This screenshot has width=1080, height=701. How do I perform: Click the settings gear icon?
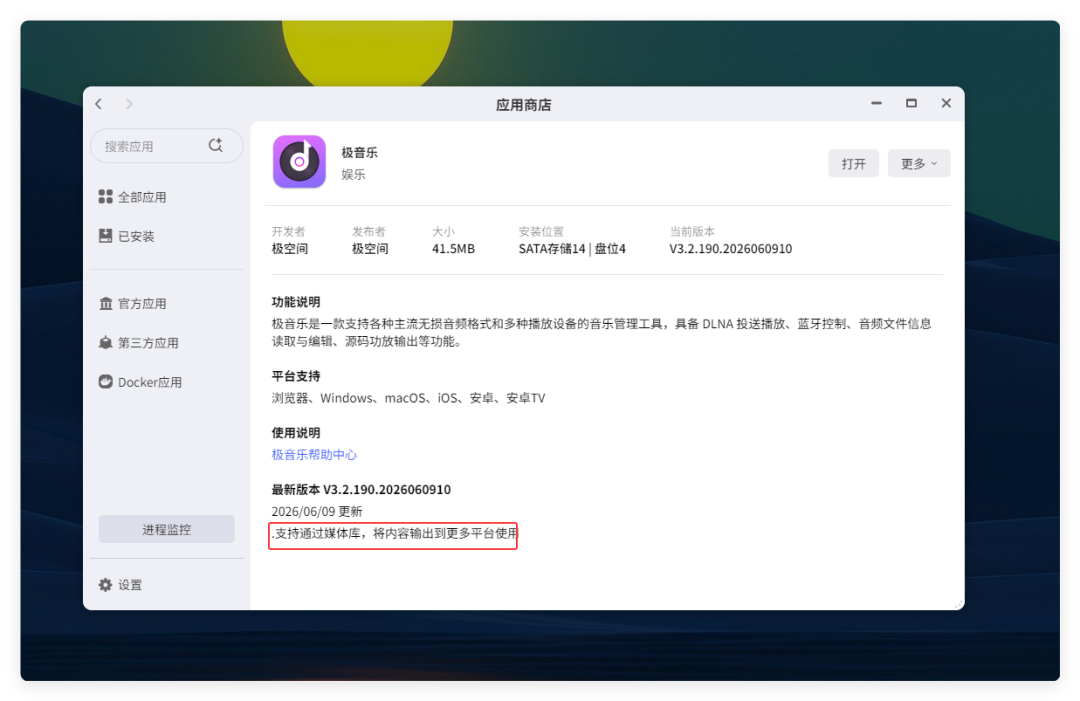pyautogui.click(x=105, y=585)
